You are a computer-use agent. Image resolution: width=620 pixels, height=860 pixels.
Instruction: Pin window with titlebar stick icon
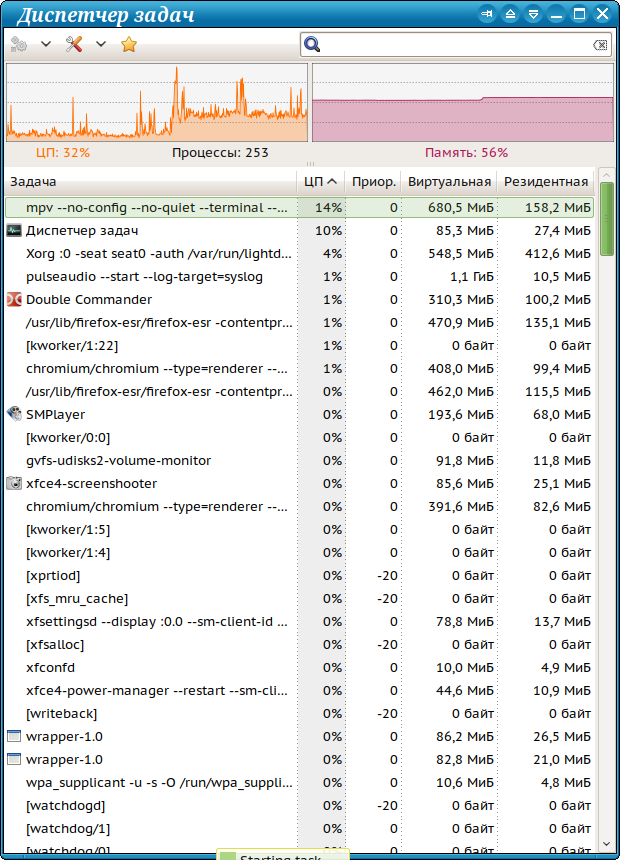pyautogui.click(x=487, y=14)
